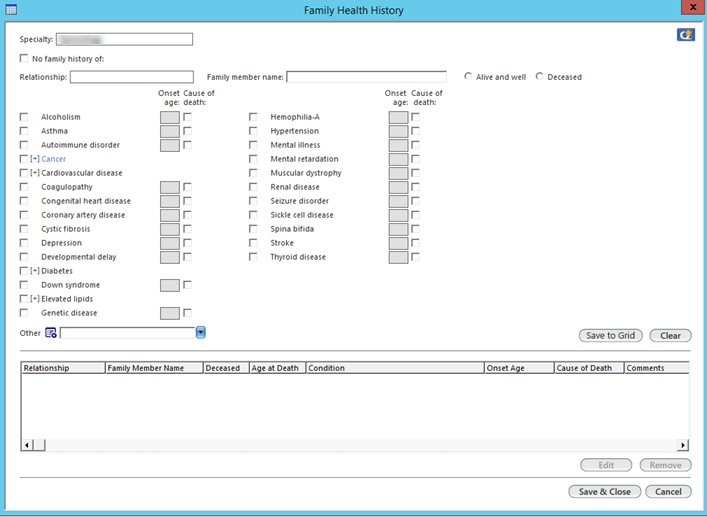Viewport: 707px width, 517px height.
Task: Tick the Genetic disease checkbox
Action: 24,312
